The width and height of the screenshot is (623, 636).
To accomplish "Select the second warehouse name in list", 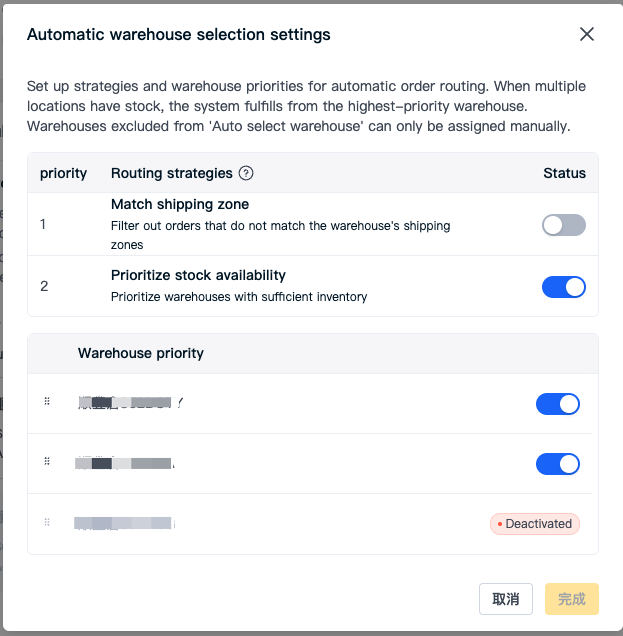I will 125,463.
